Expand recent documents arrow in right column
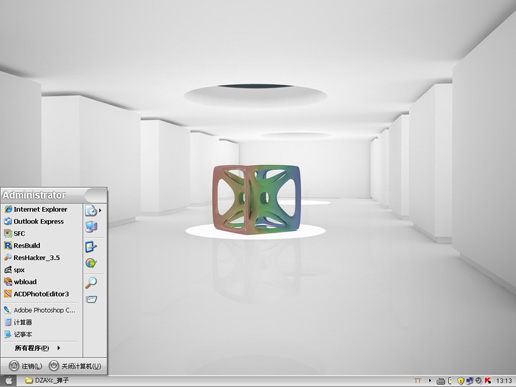 click(x=100, y=210)
